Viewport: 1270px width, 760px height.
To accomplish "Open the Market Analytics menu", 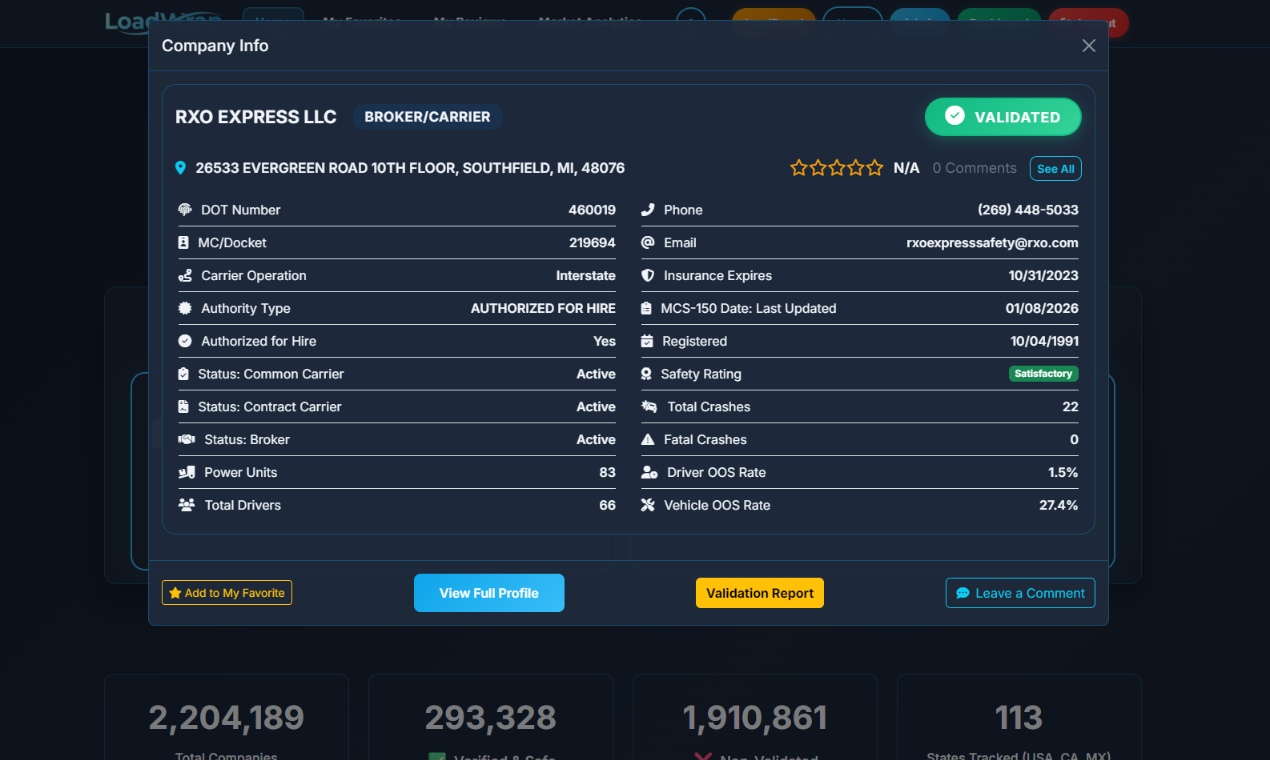I will pyautogui.click(x=589, y=21).
